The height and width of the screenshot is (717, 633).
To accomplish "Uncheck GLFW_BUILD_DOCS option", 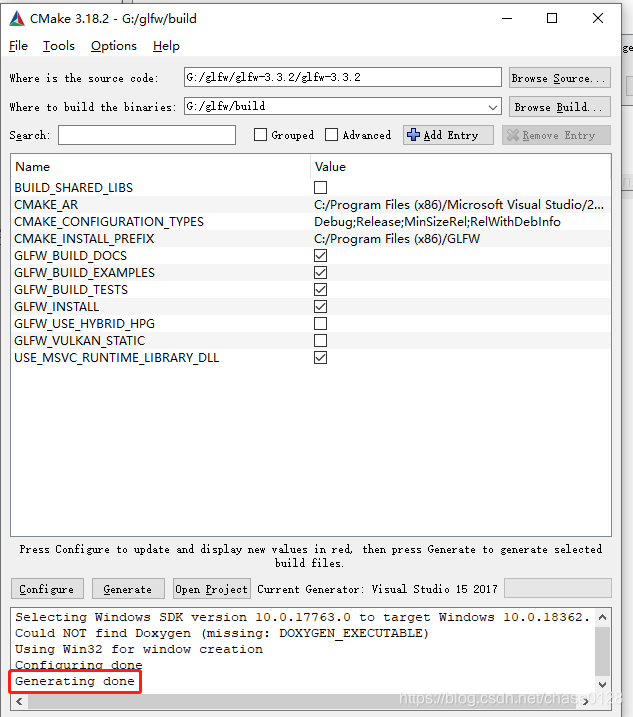I will [x=321, y=256].
